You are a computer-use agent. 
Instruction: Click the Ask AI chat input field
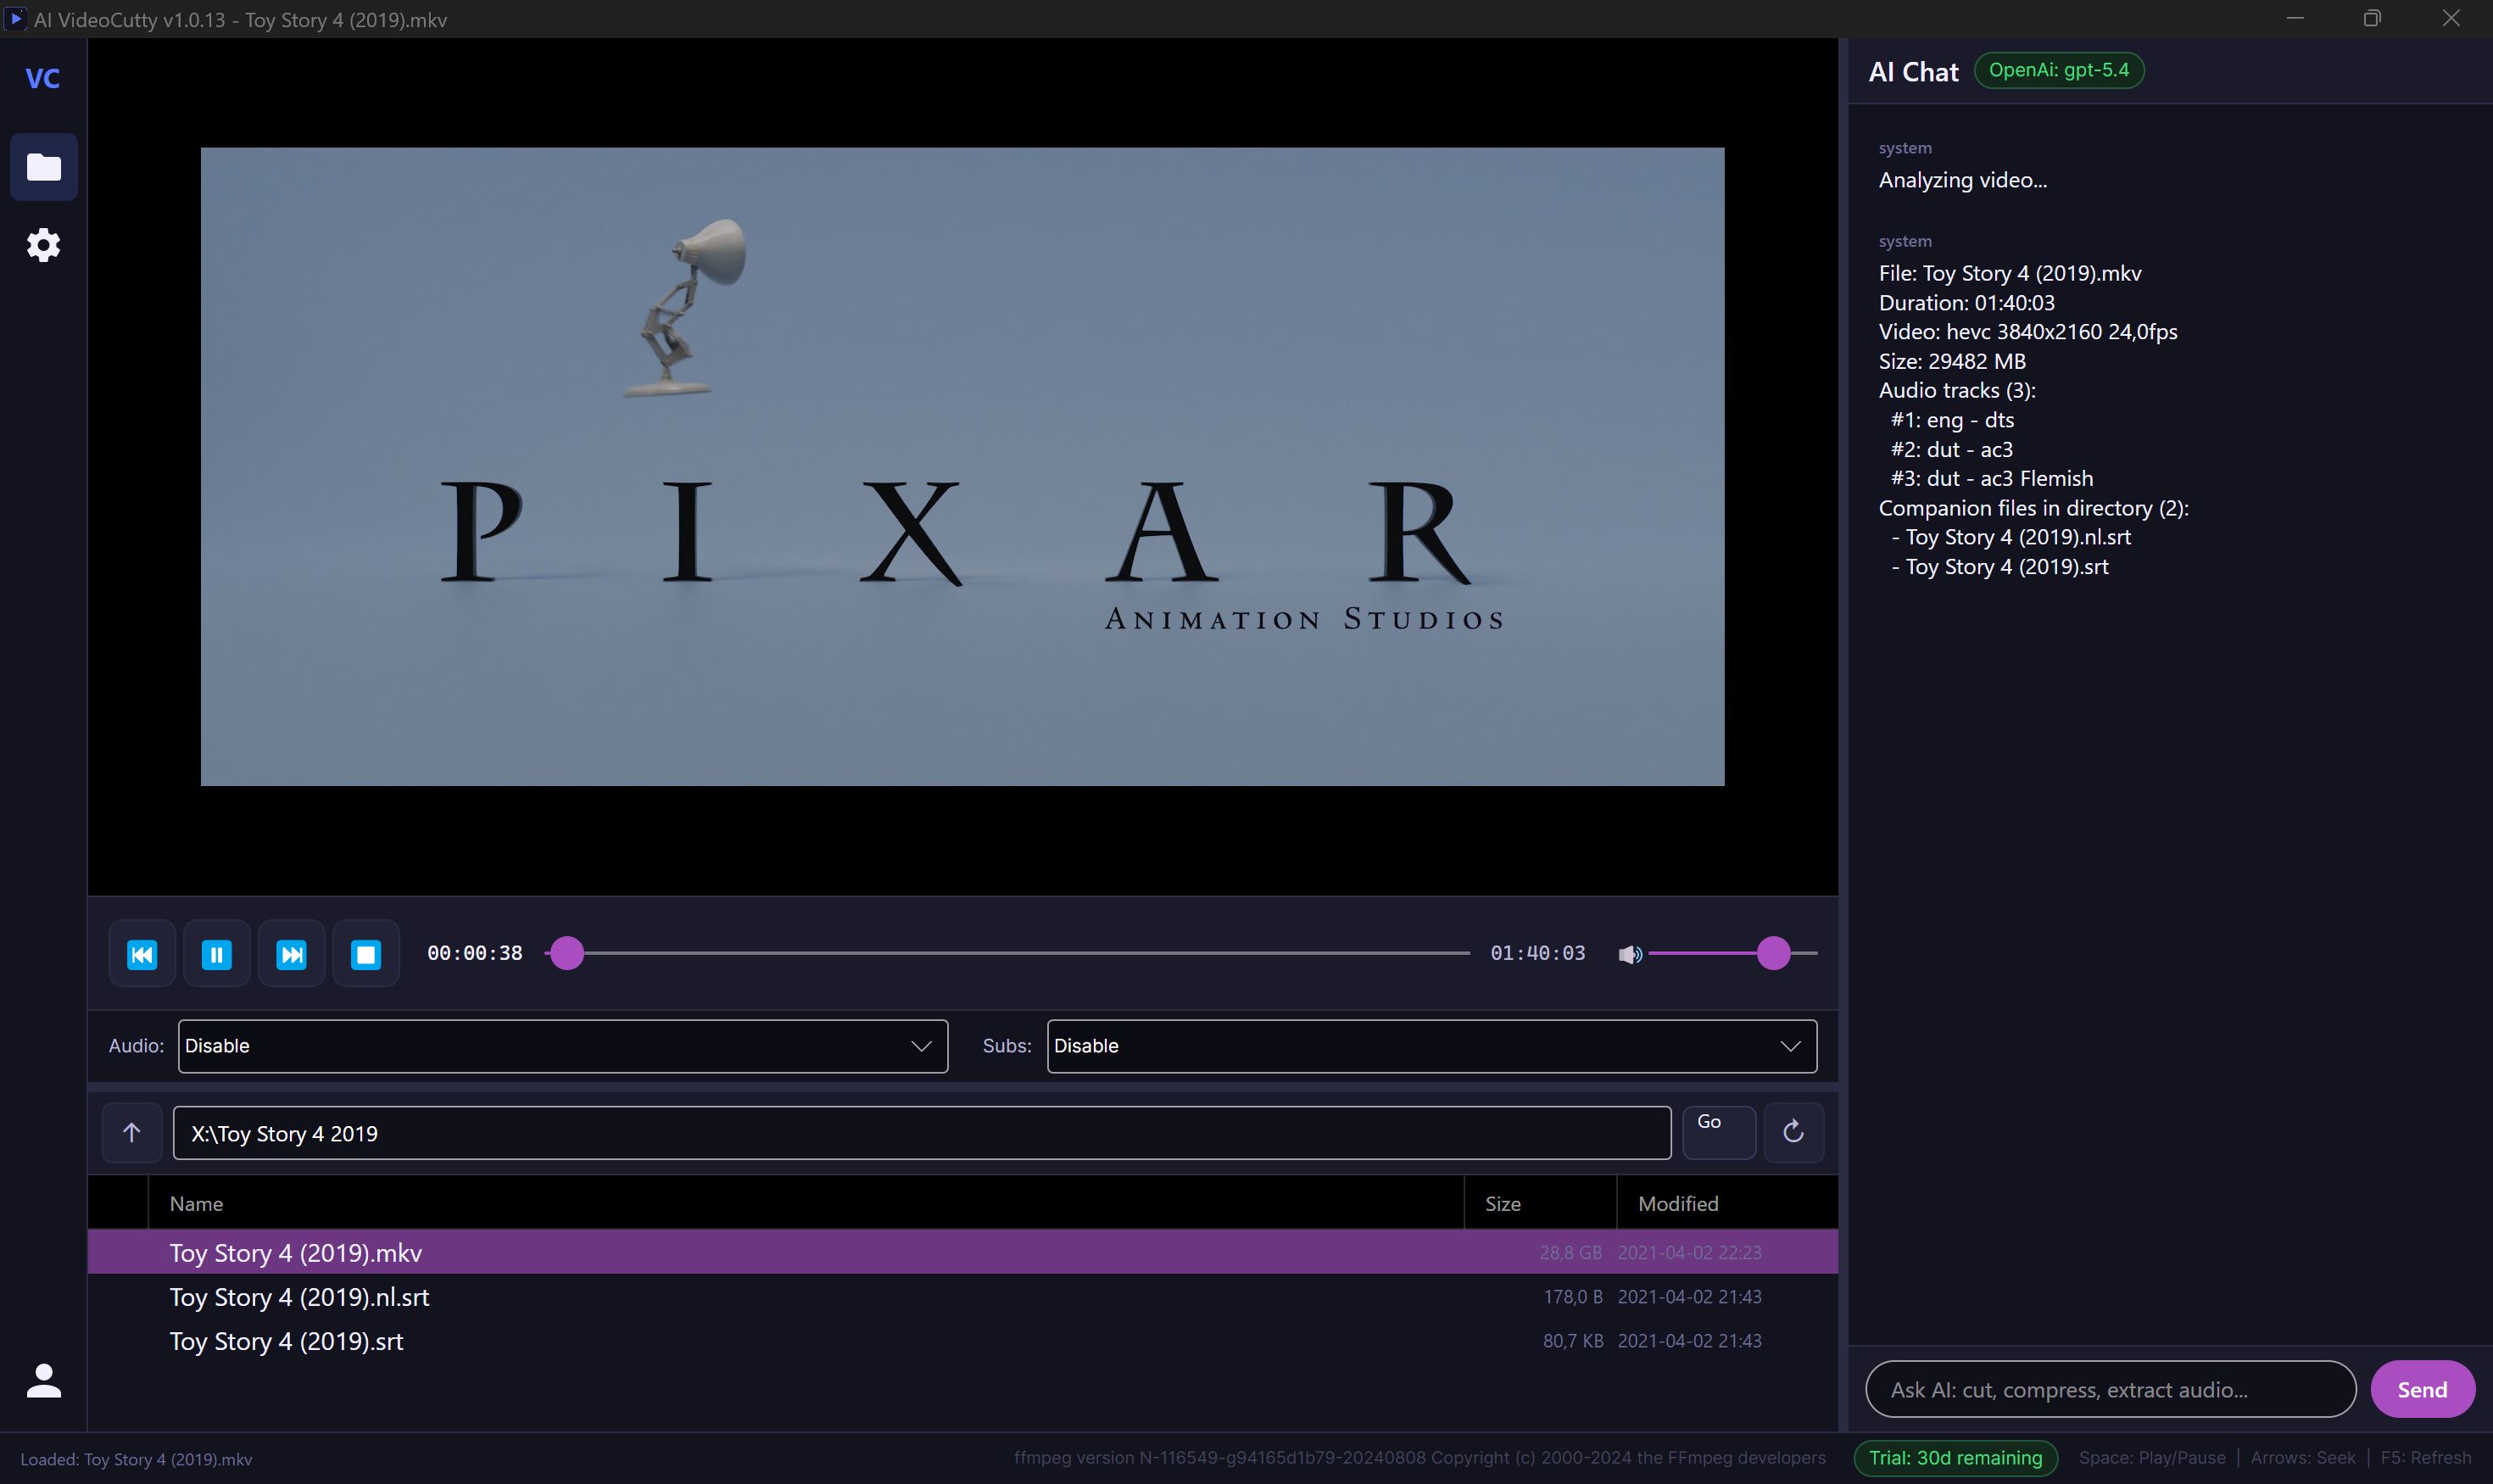point(2108,1388)
